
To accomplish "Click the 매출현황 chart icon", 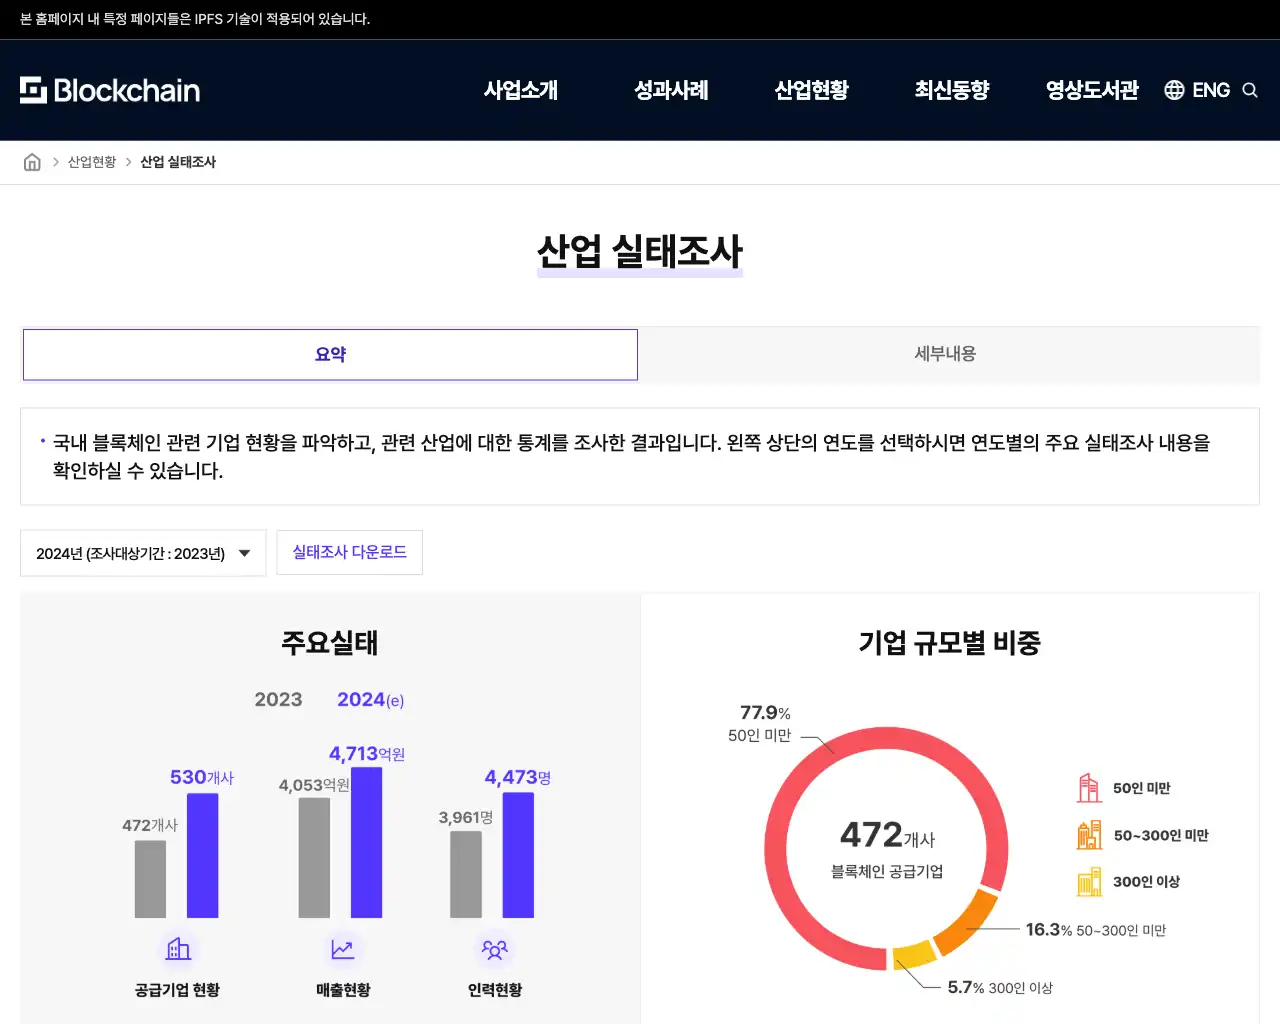I will tap(343, 948).
